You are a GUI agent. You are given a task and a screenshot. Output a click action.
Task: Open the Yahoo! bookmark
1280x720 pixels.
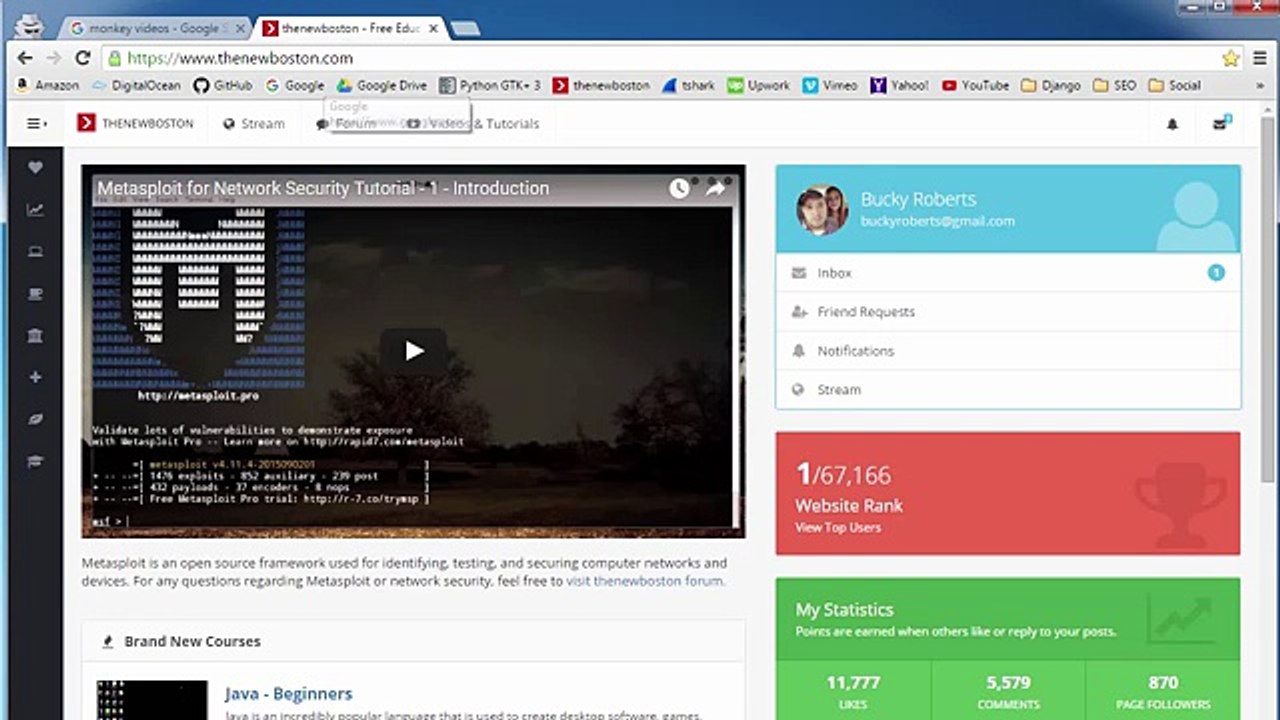point(899,86)
